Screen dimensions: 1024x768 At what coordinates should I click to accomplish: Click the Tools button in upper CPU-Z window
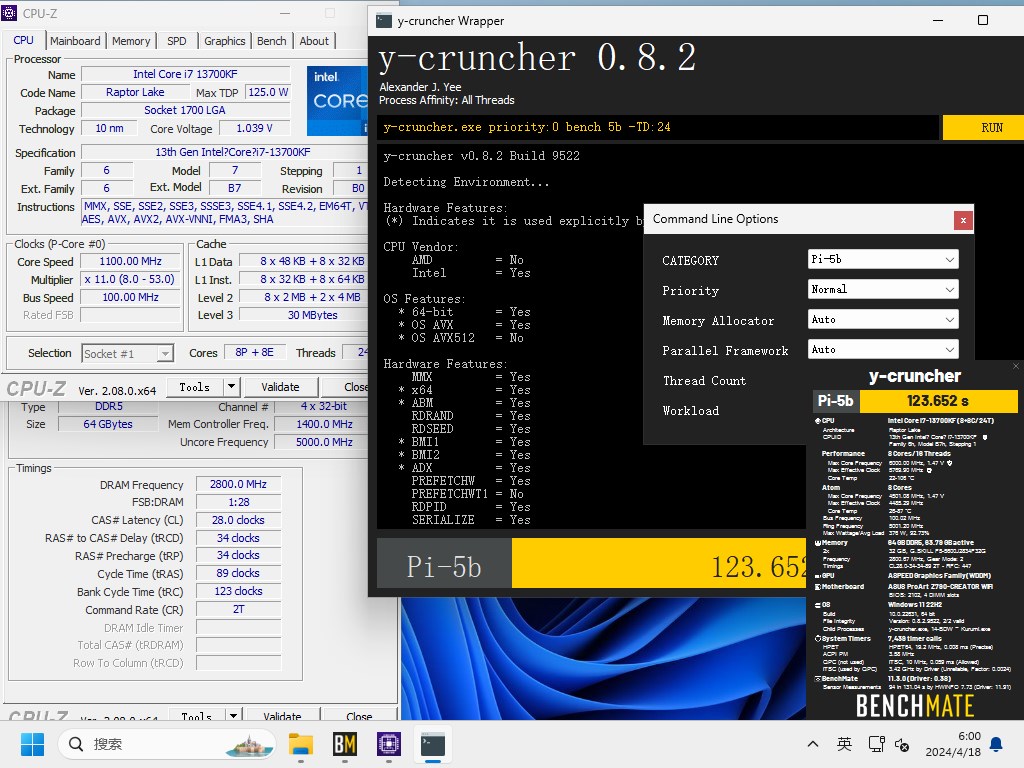pyautogui.click(x=195, y=387)
